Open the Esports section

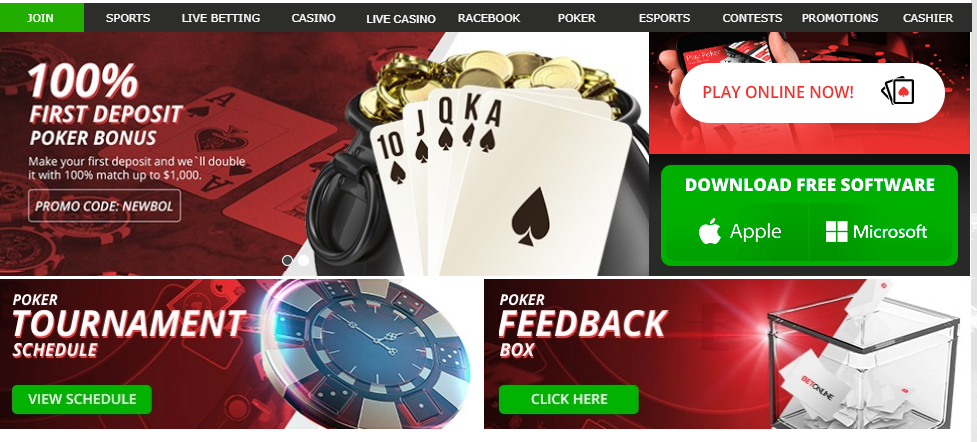click(x=664, y=18)
